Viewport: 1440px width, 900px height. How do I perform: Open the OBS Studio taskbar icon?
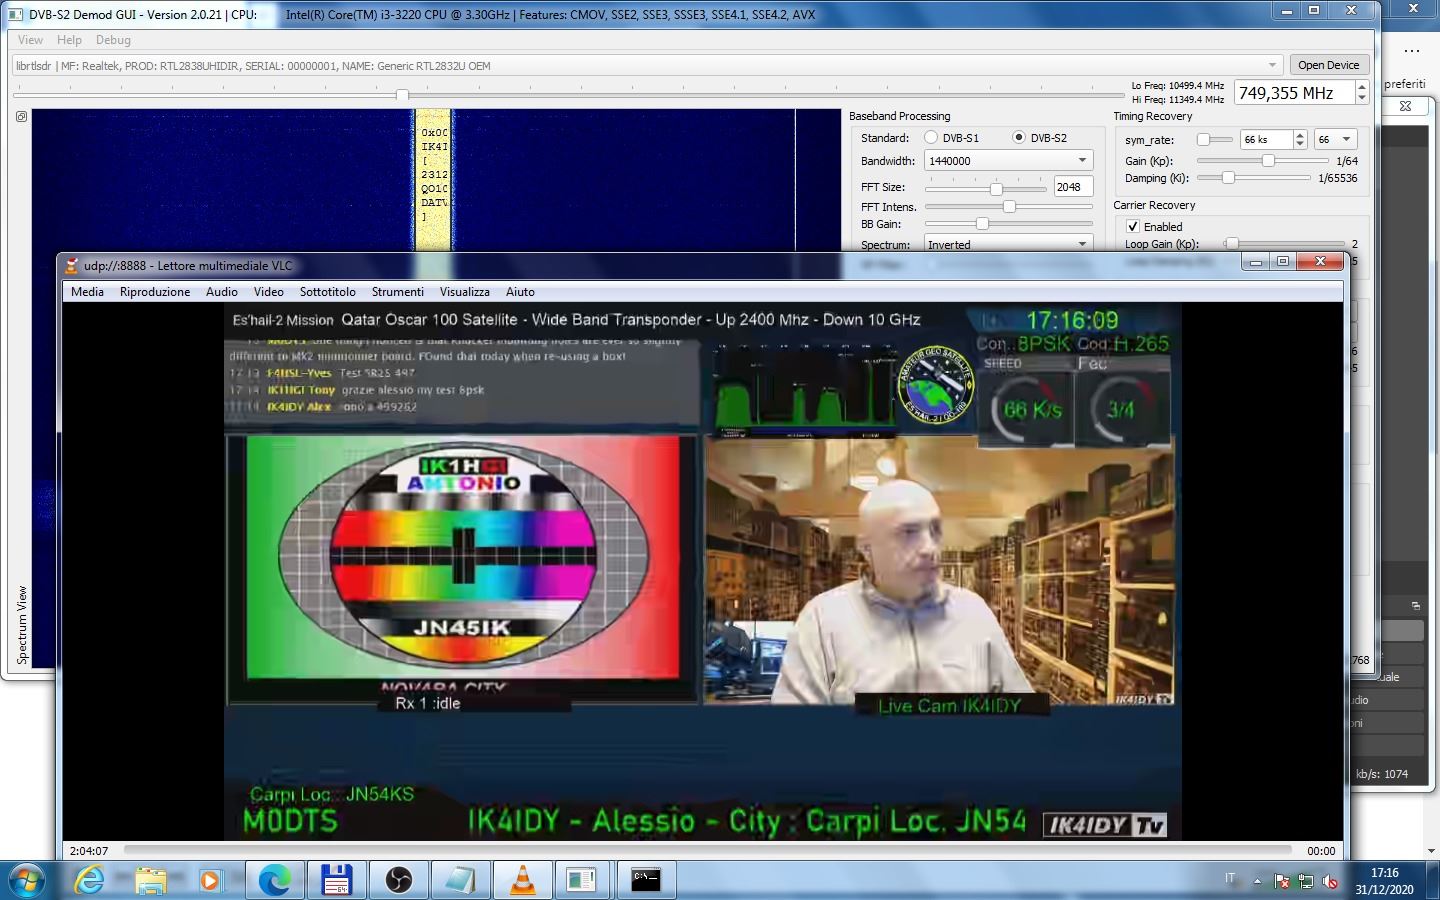point(398,880)
